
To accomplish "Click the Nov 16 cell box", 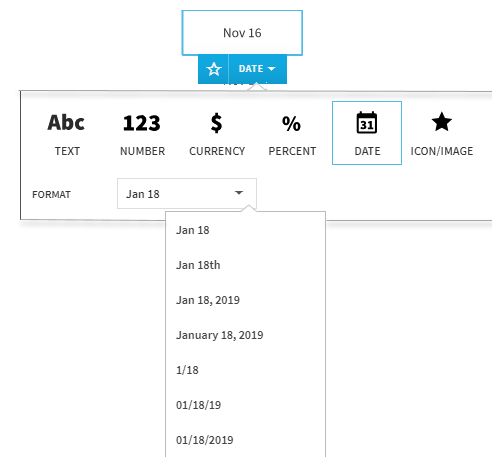I will [x=242, y=33].
